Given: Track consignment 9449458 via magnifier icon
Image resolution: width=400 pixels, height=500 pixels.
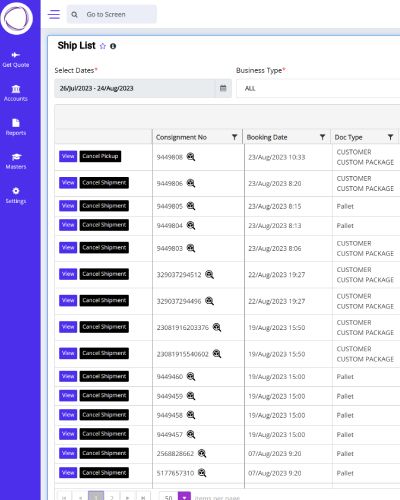Looking at the screenshot, I should pos(191,415).
